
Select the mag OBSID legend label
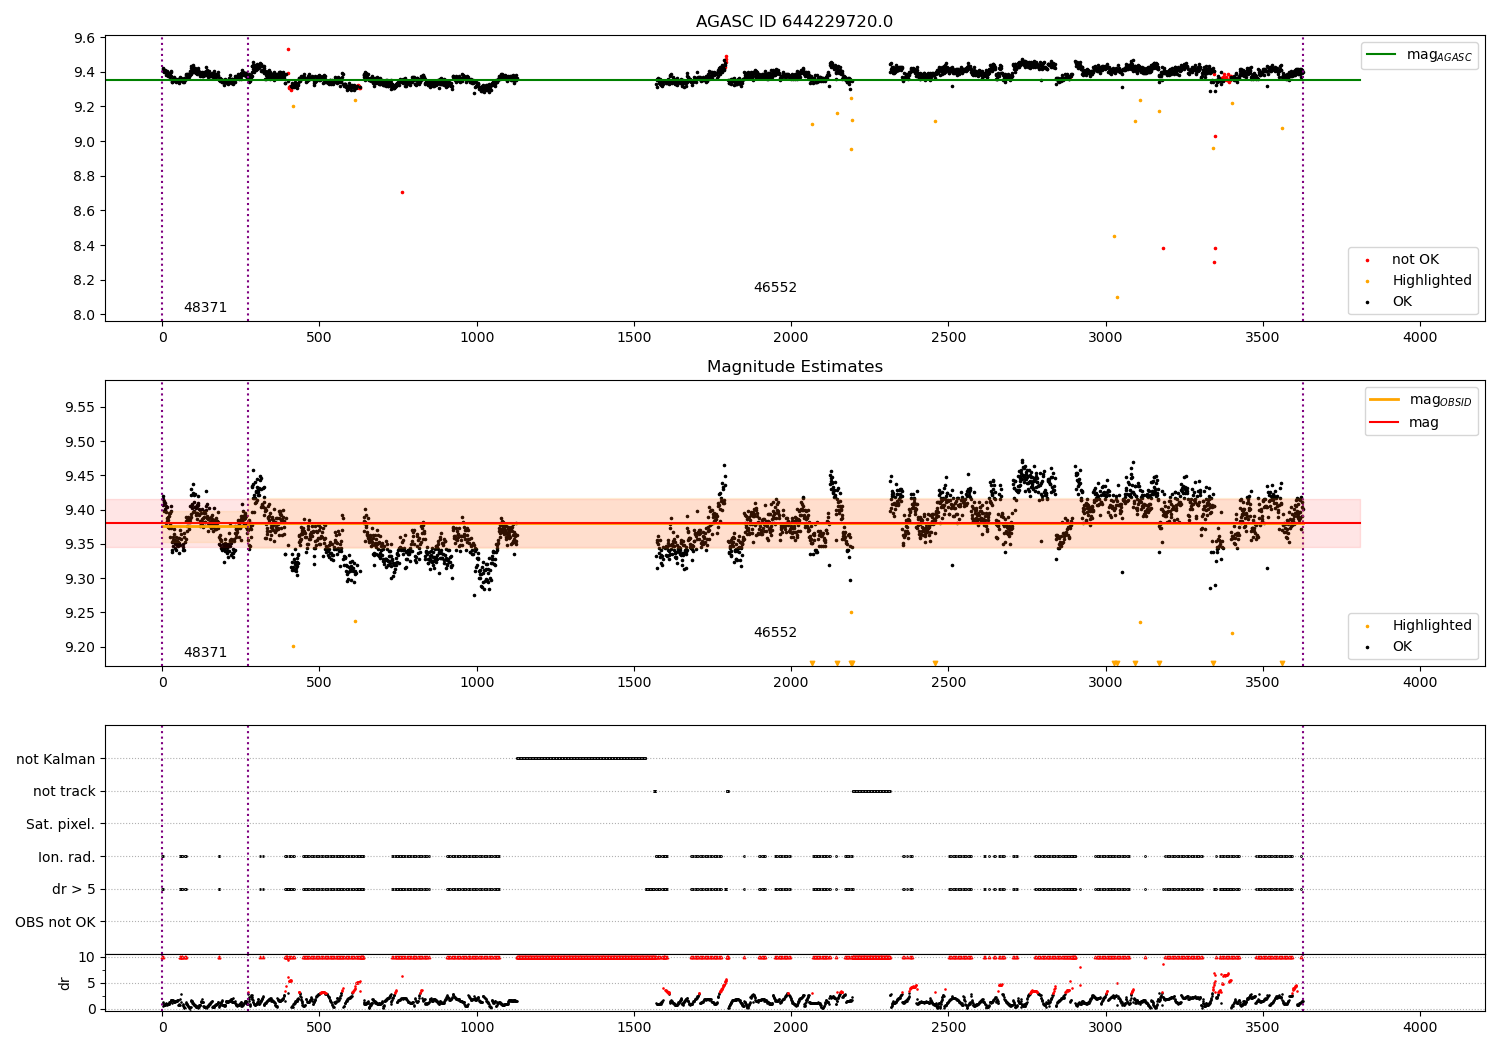[x=1440, y=400]
